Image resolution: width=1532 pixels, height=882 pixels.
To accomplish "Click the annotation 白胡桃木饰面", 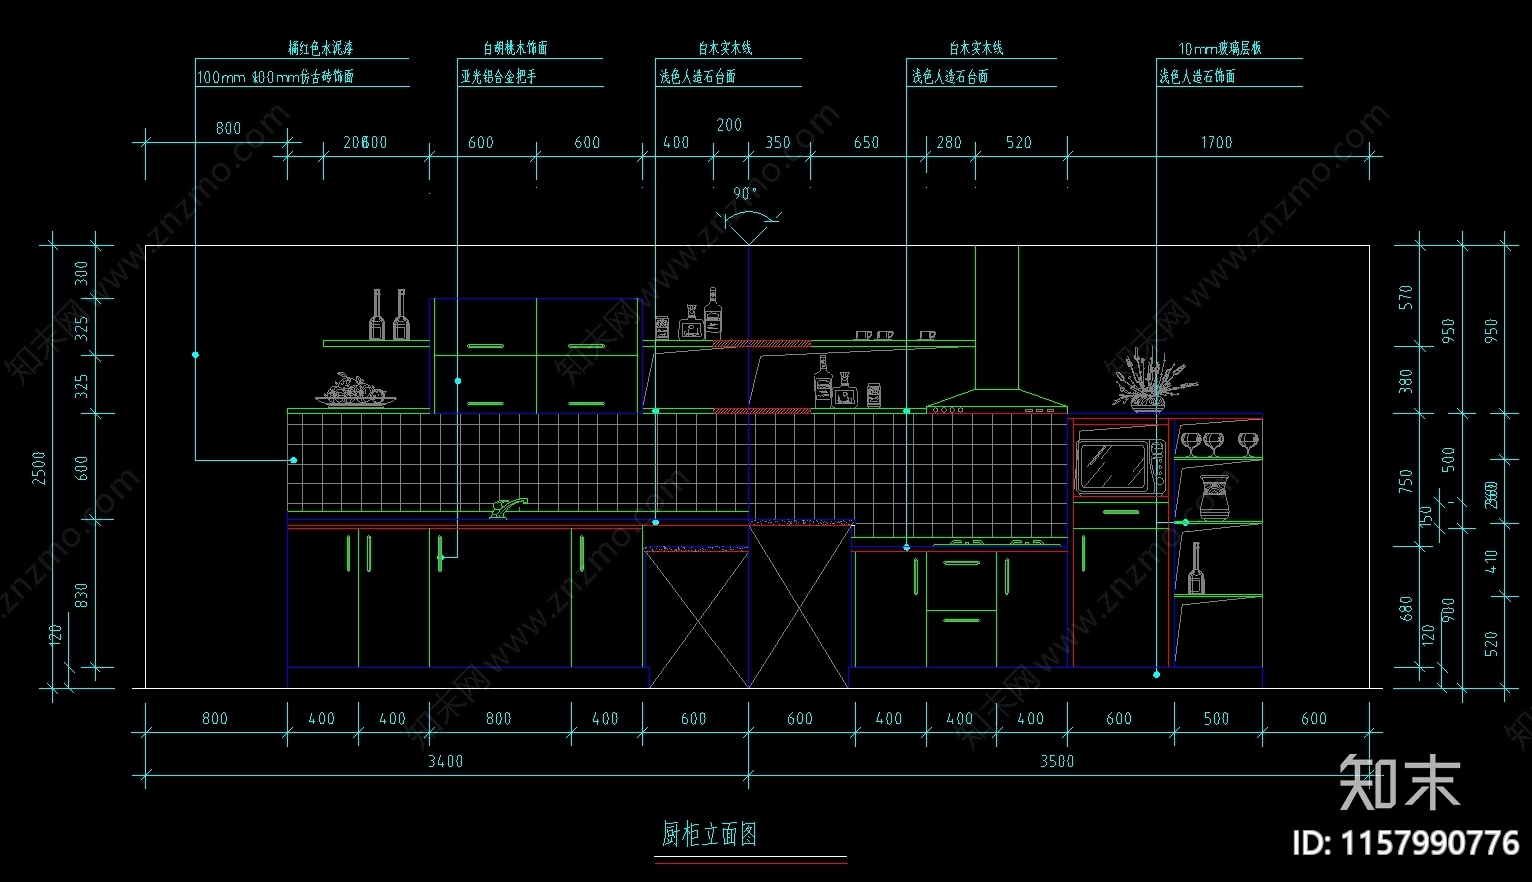I will (515, 48).
